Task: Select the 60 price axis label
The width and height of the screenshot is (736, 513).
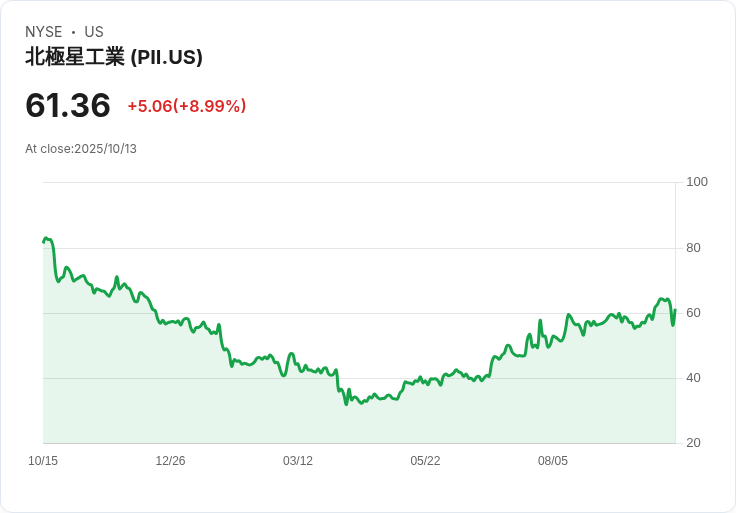Action: coord(693,313)
